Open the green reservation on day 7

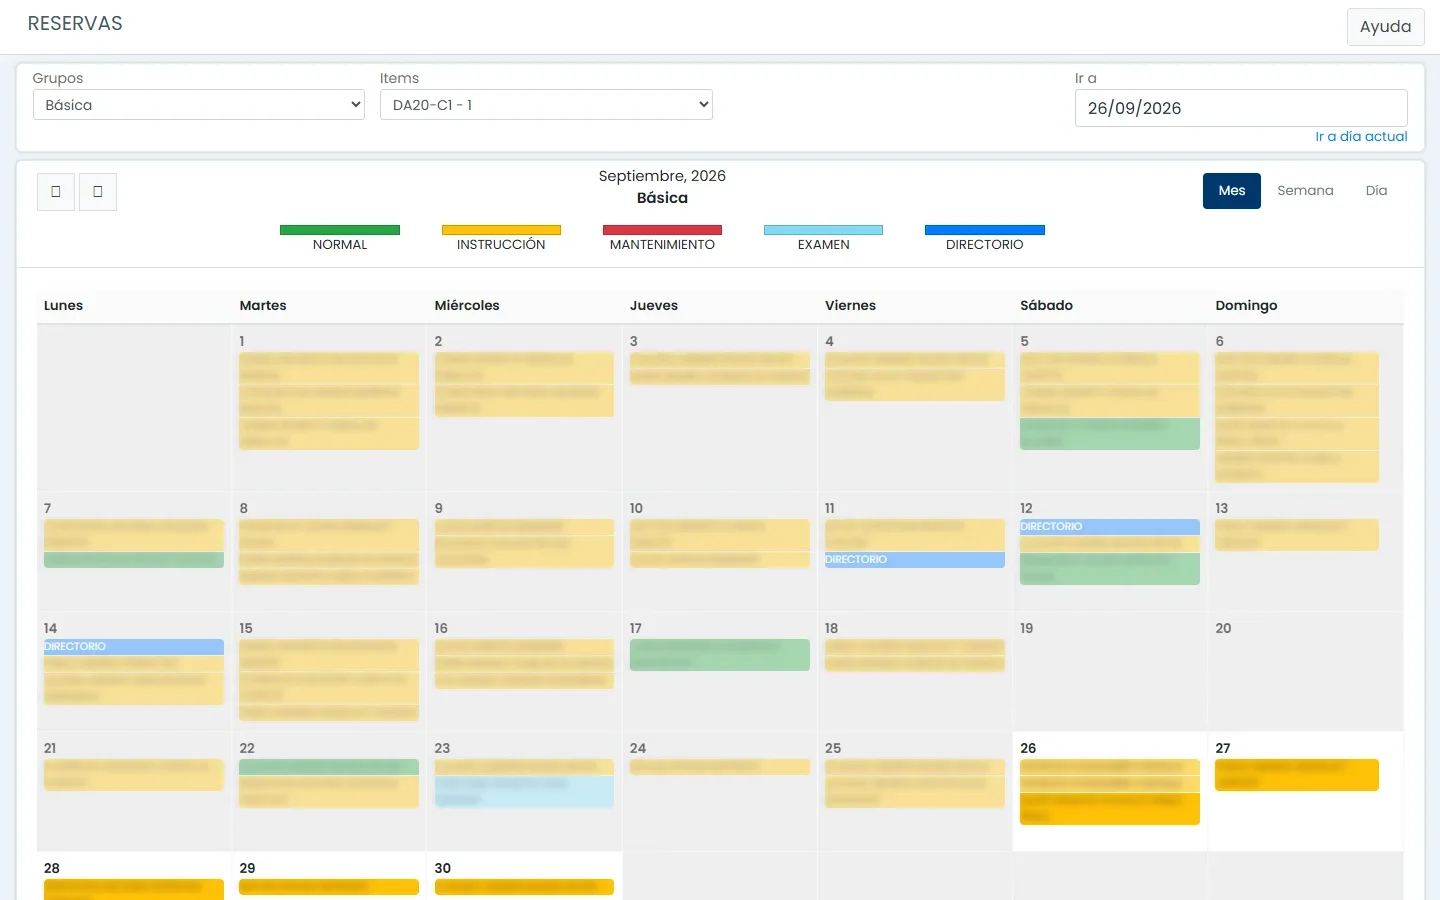[133, 560]
